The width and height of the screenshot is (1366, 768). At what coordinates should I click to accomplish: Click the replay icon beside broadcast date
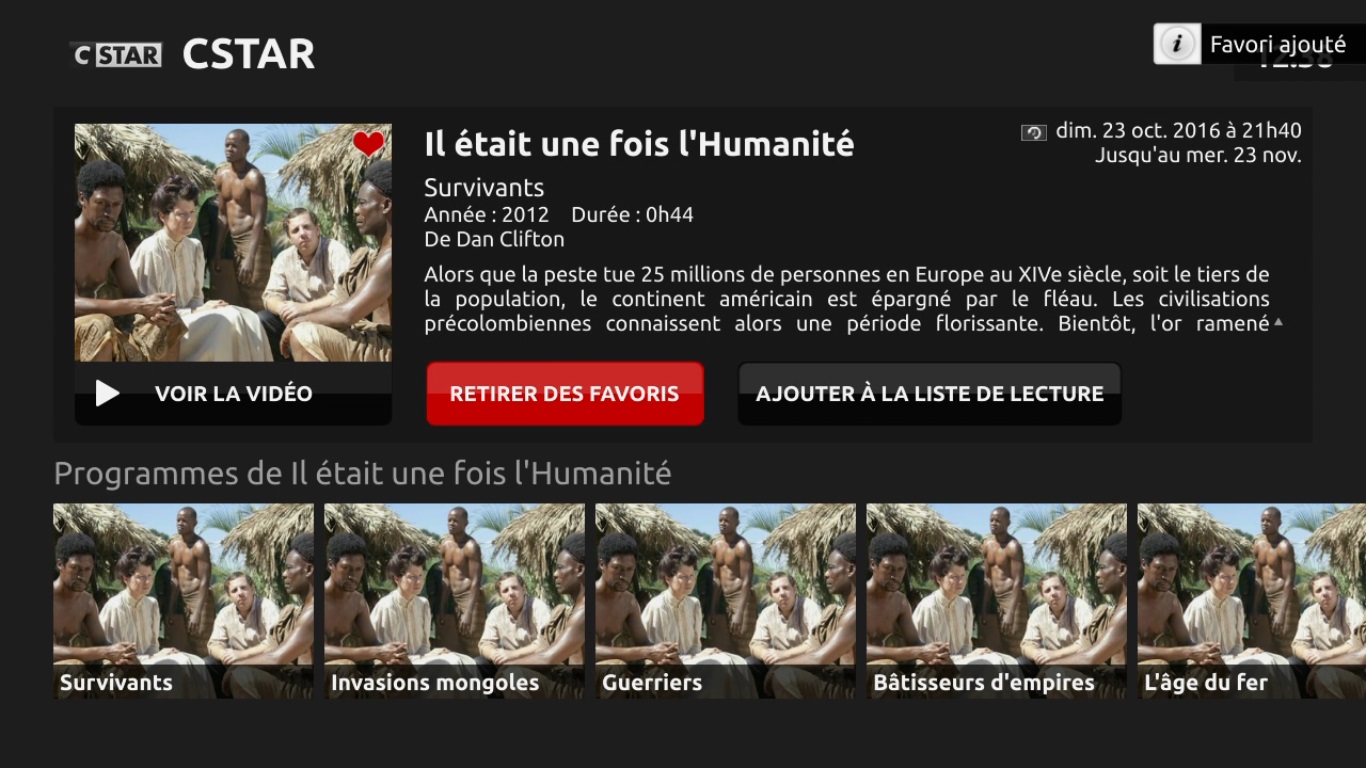[x=1033, y=132]
